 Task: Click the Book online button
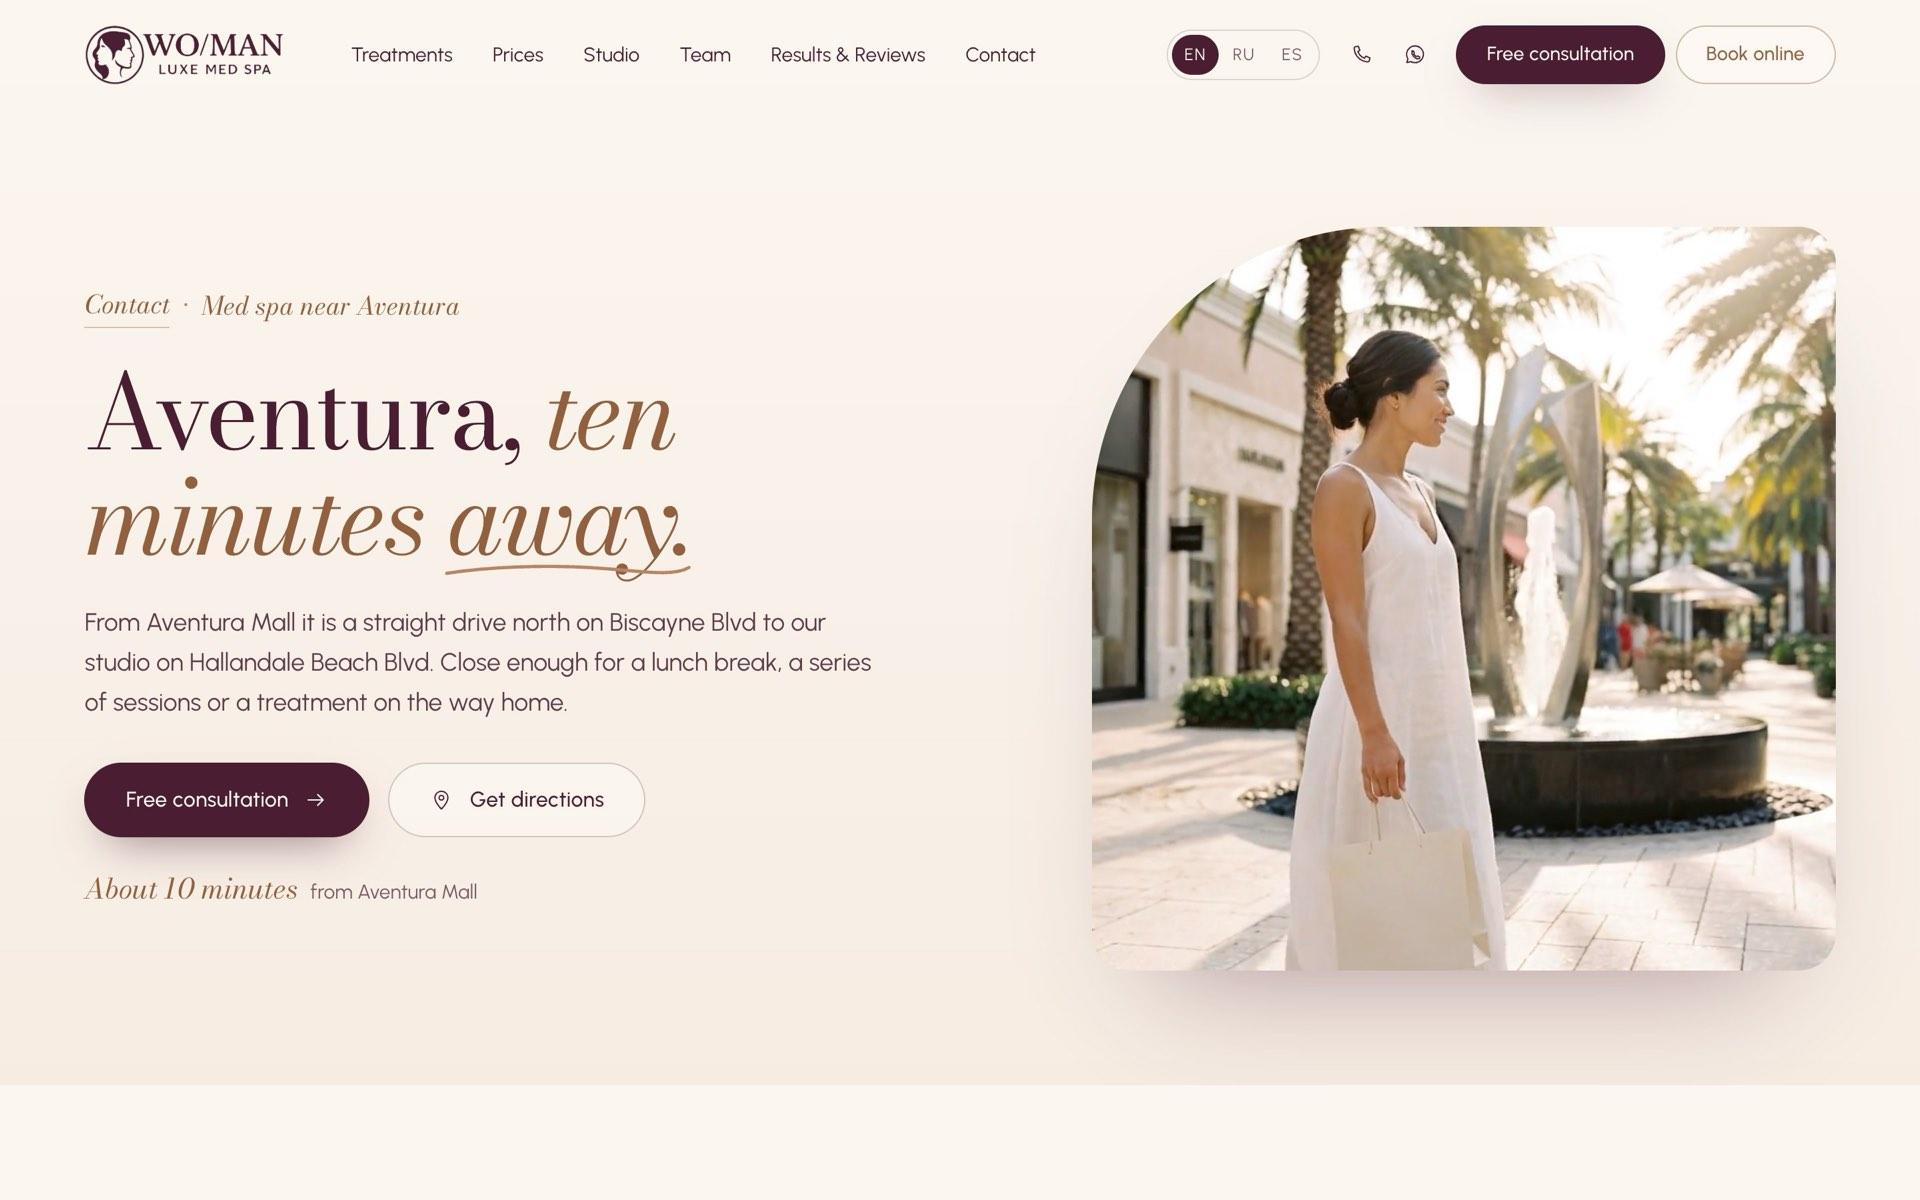point(1755,54)
